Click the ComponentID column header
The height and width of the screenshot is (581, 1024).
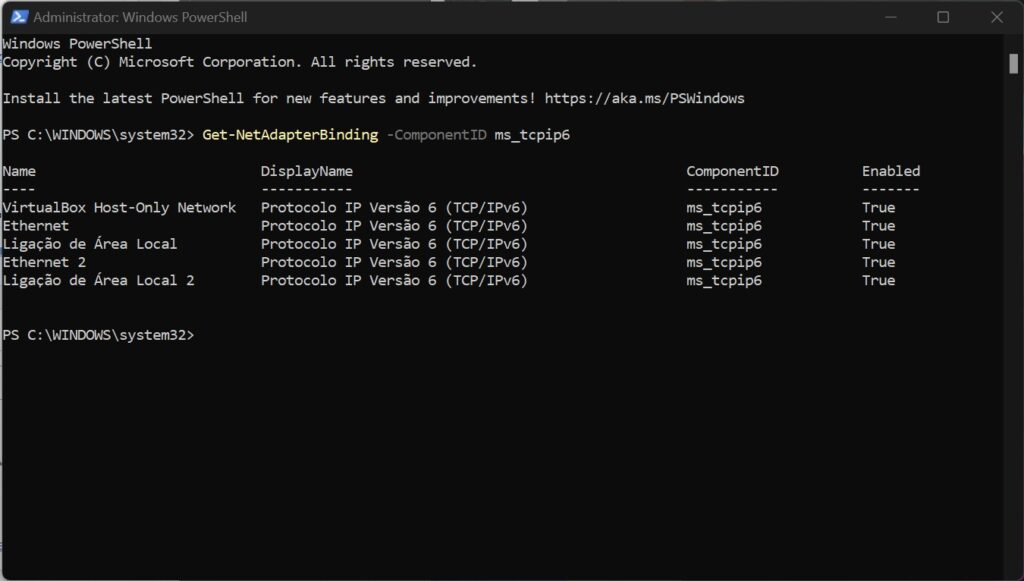tap(731, 171)
